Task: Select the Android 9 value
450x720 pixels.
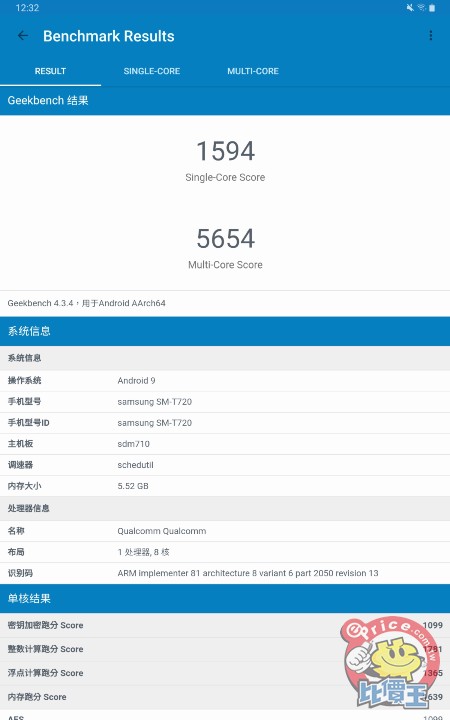Action: pyautogui.click(x=136, y=381)
